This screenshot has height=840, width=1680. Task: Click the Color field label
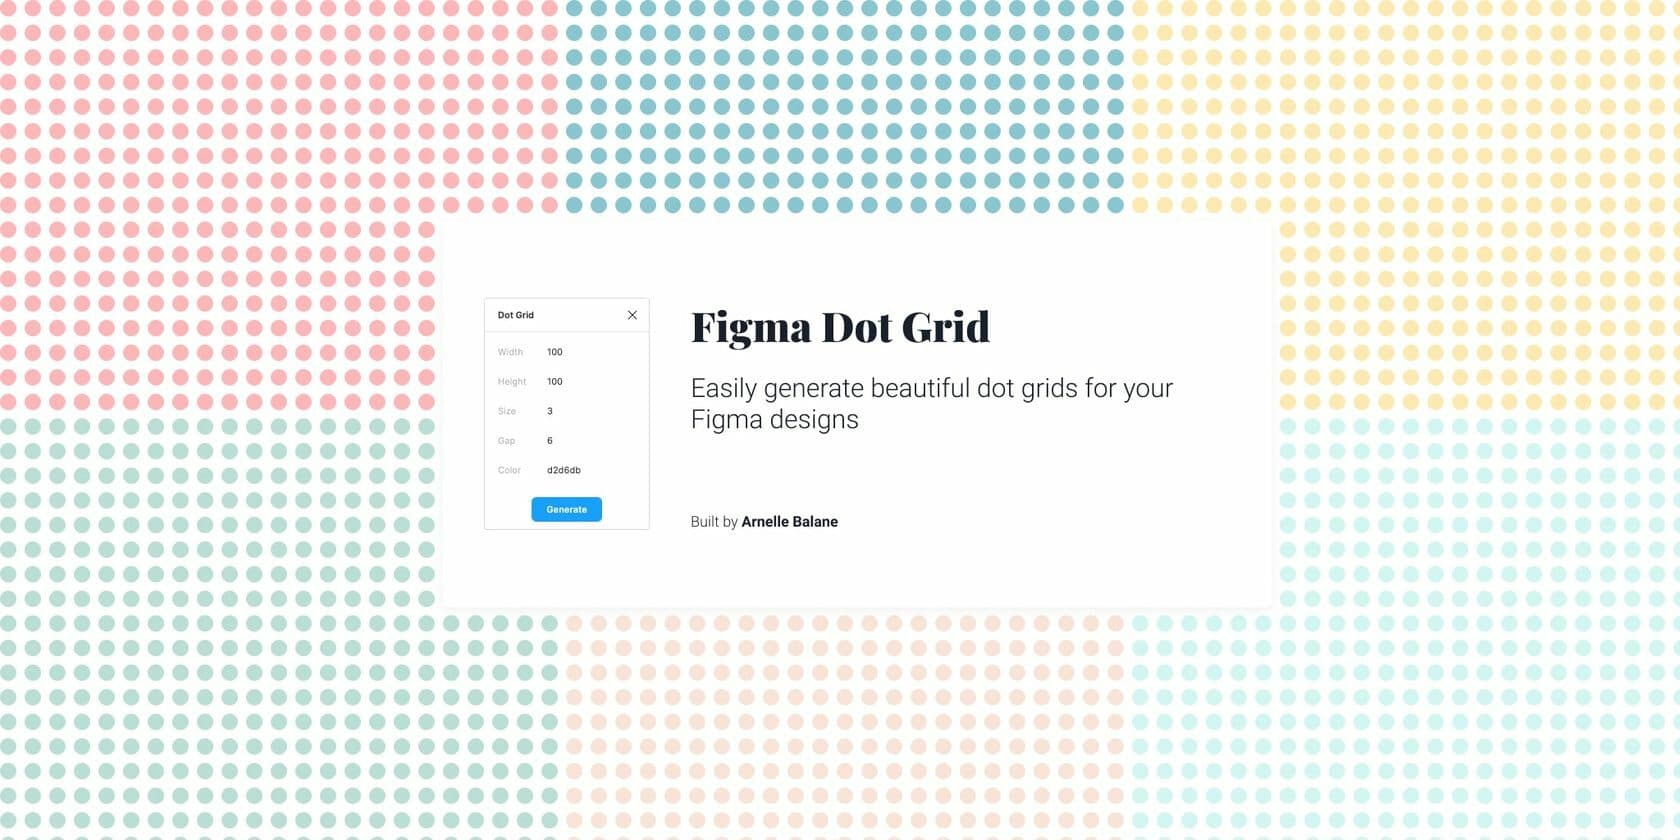[x=510, y=470]
